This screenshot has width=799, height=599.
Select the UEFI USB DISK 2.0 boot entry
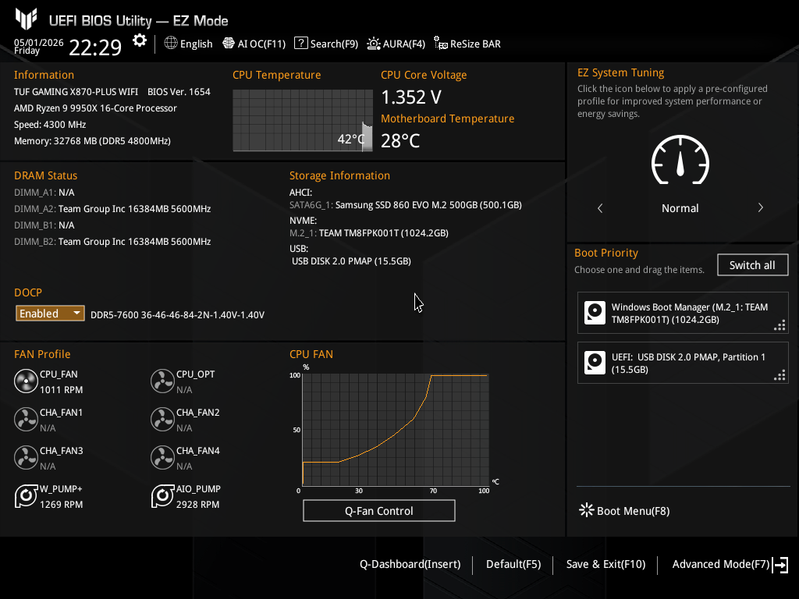[x=683, y=363]
